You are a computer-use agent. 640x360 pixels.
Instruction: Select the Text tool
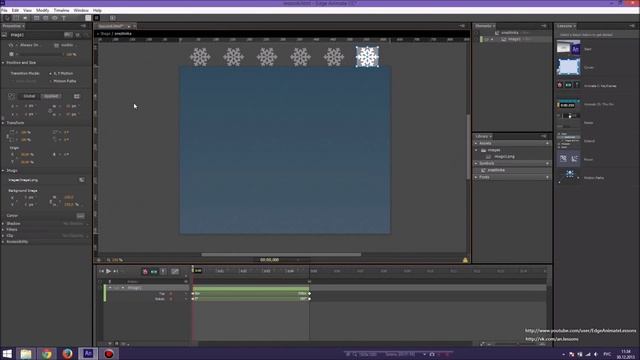(64, 18)
